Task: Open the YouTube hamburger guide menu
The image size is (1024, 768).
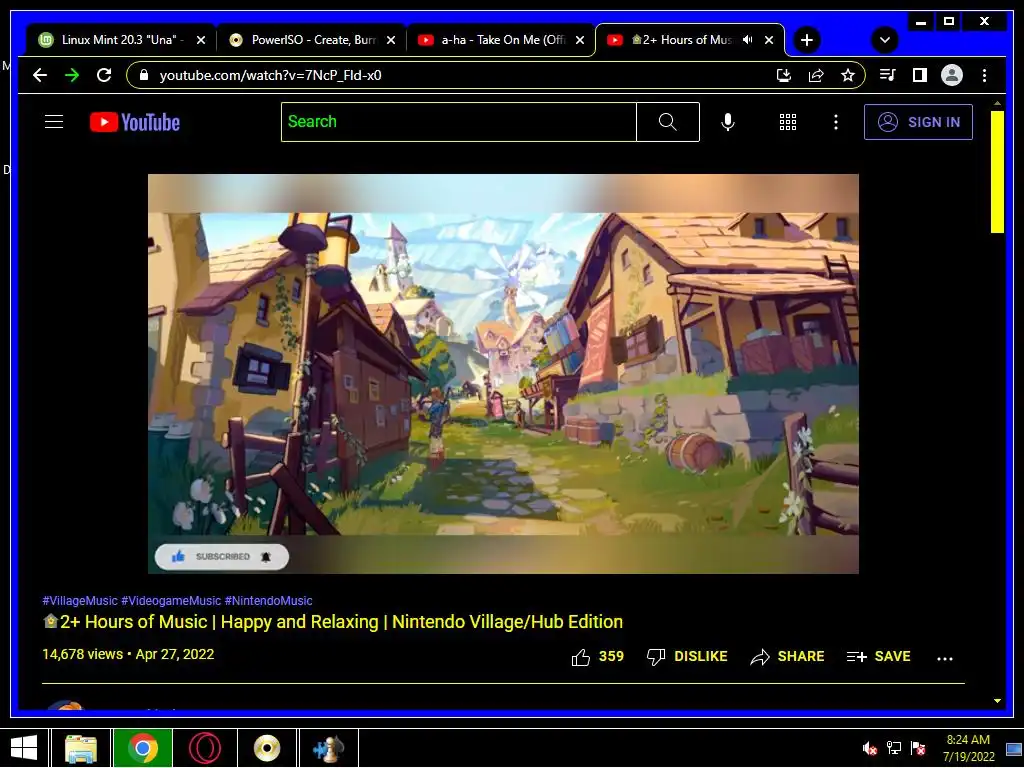Action: (54, 121)
